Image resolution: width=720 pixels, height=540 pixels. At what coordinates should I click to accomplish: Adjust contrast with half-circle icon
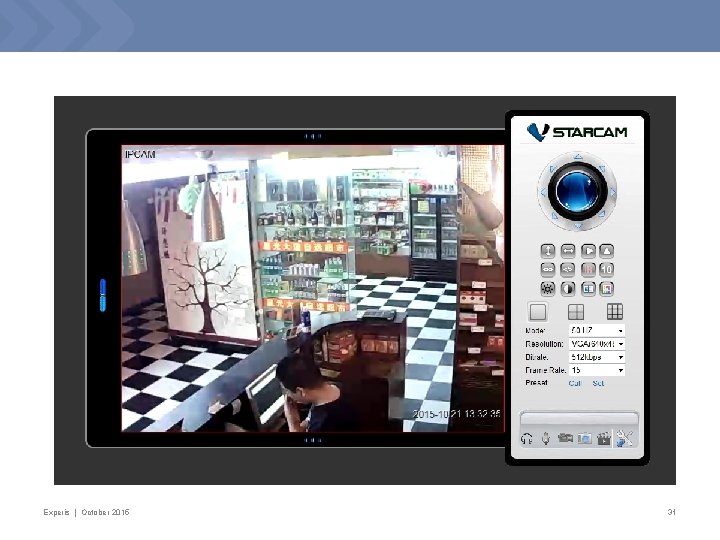coord(568,288)
